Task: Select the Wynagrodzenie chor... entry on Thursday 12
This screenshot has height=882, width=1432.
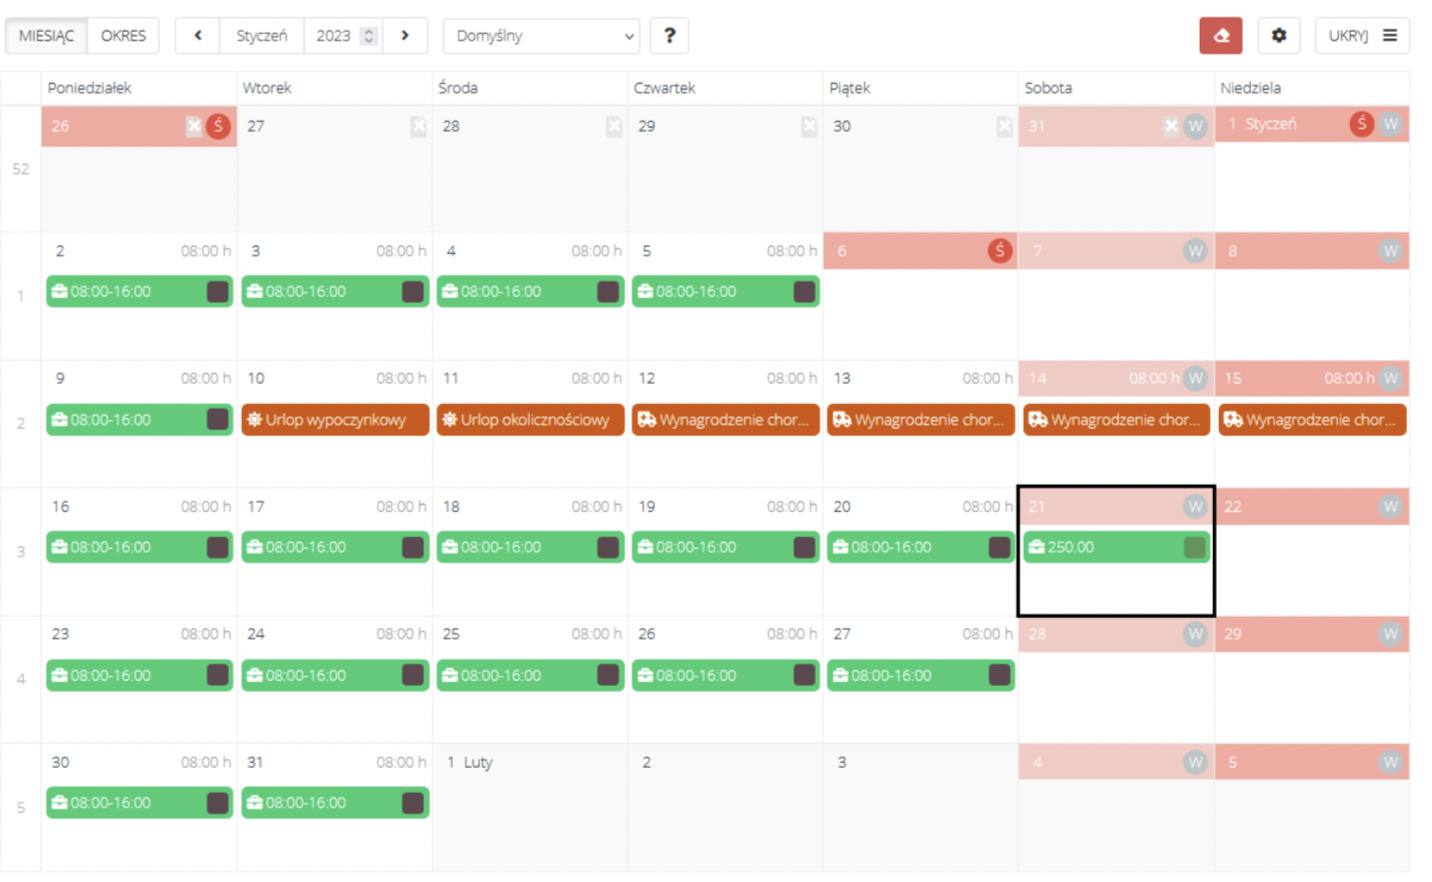Action: (725, 420)
